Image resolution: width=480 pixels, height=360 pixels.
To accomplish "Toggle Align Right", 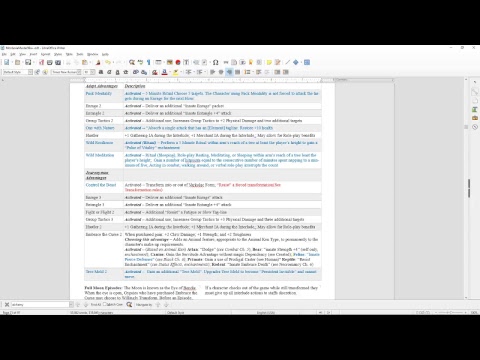I will (x=229, y=72).
